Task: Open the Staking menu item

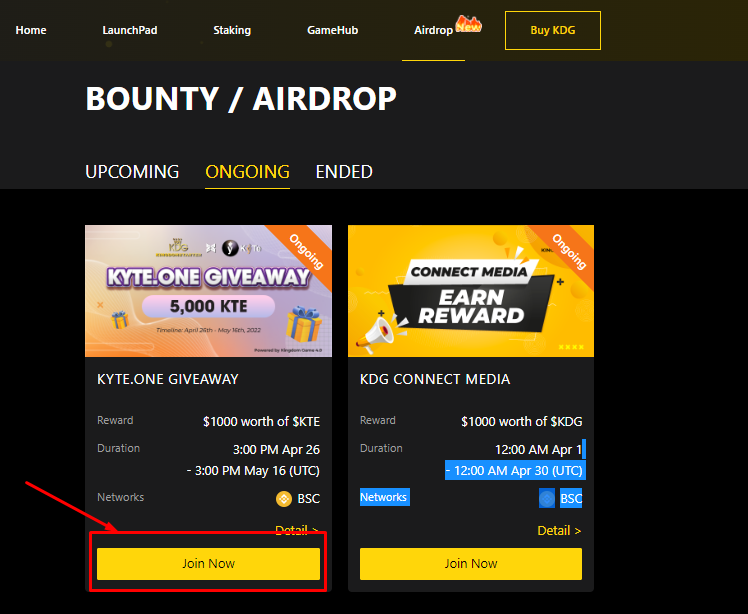Action: (232, 30)
